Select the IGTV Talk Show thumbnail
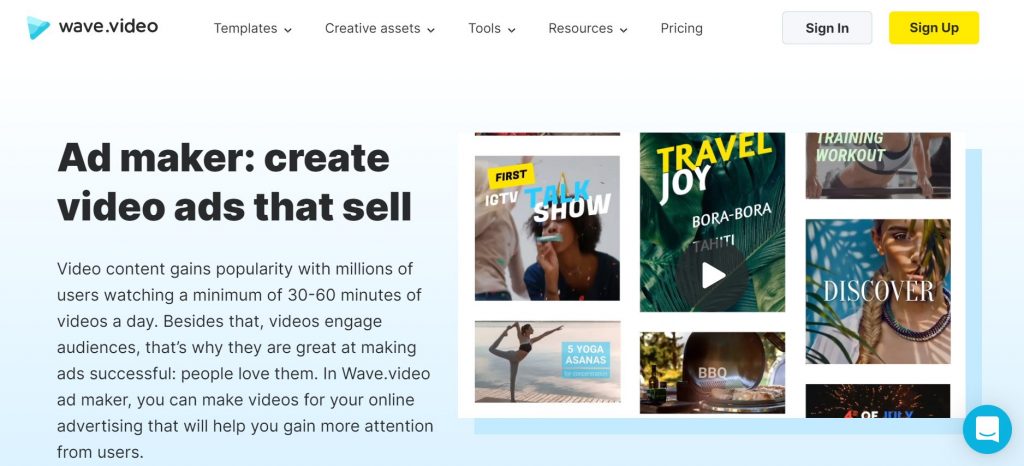1024x466 pixels. pyautogui.click(x=547, y=228)
